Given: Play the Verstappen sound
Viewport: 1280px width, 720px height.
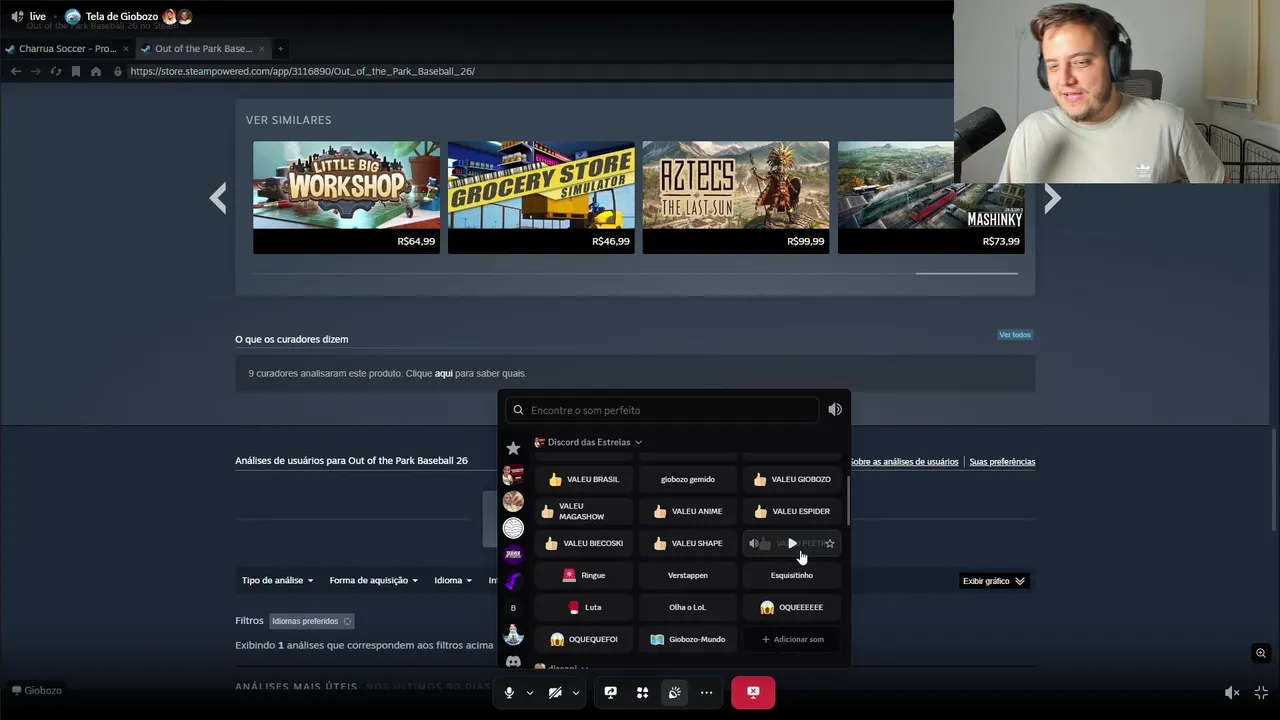Looking at the screenshot, I should (688, 575).
